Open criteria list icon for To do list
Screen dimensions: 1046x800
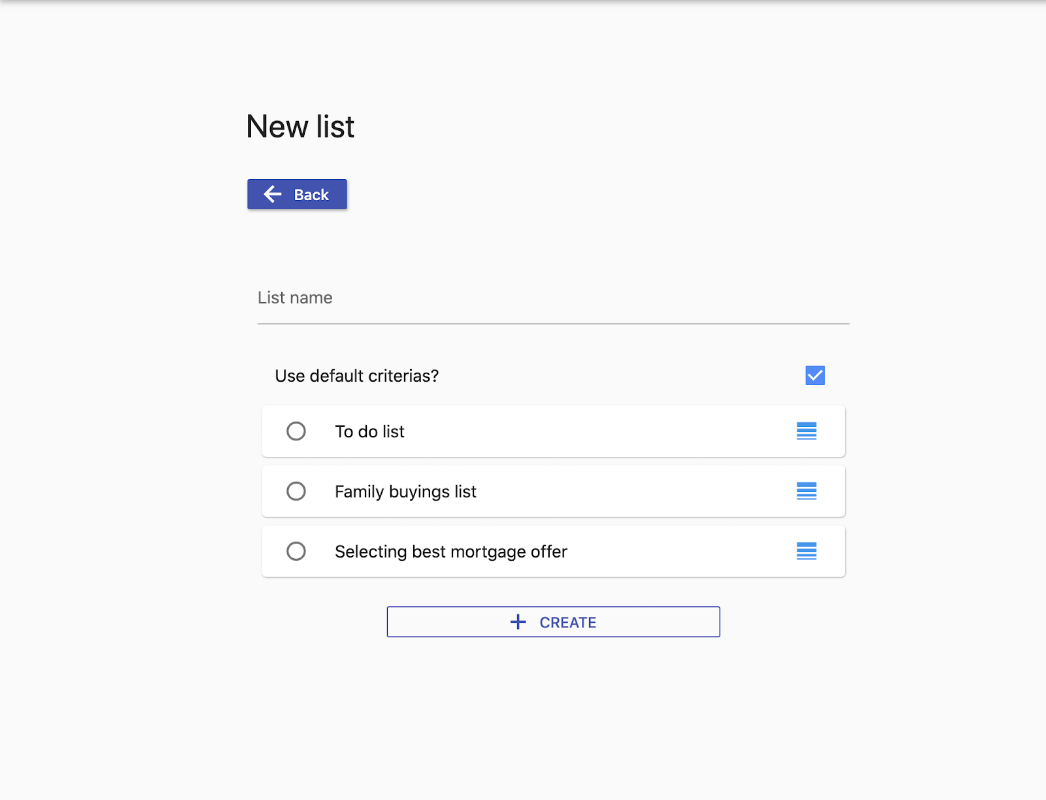pyautogui.click(x=806, y=431)
